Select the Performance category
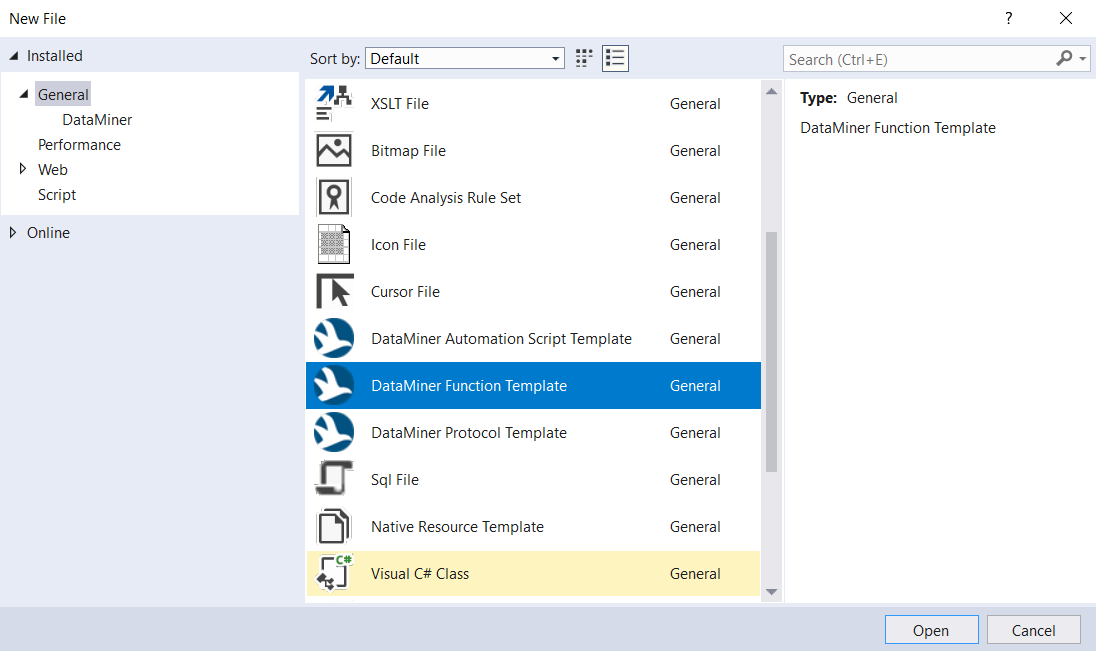Image resolution: width=1096 pixels, height=651 pixels. click(x=79, y=145)
